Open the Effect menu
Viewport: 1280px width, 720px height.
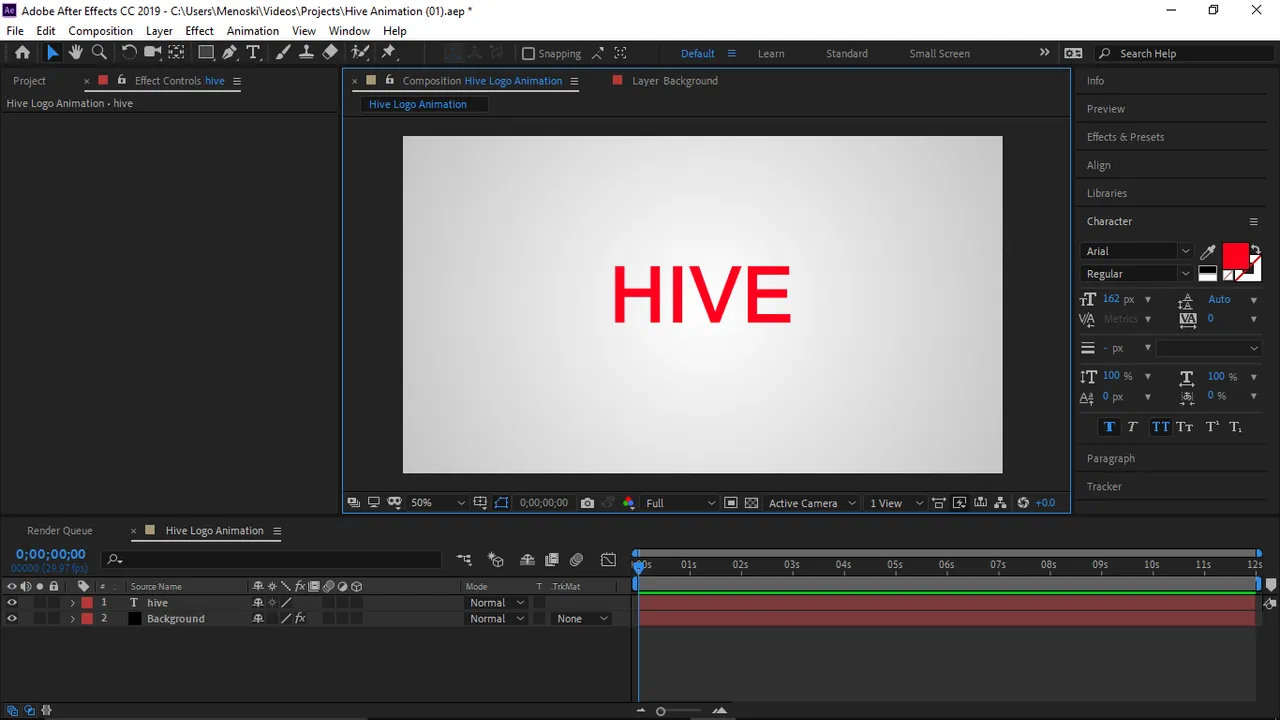(199, 31)
